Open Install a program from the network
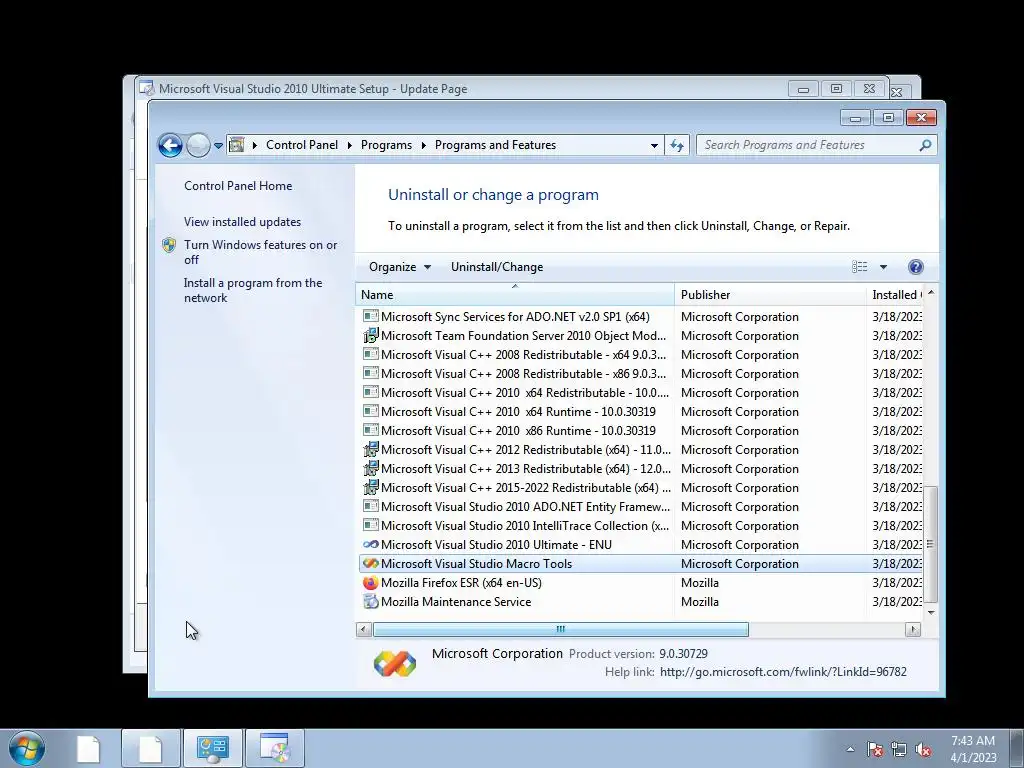The image size is (1024, 768). tap(253, 290)
